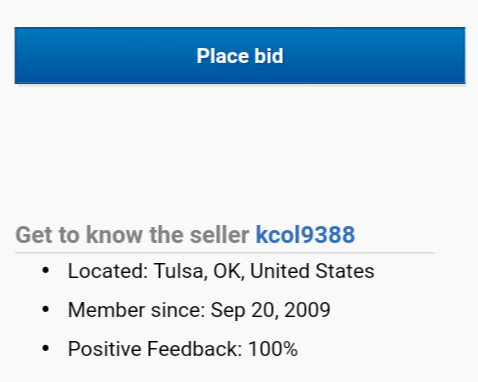Click the word 'seller' in heading
This screenshot has height=382, width=478.
[219, 235]
